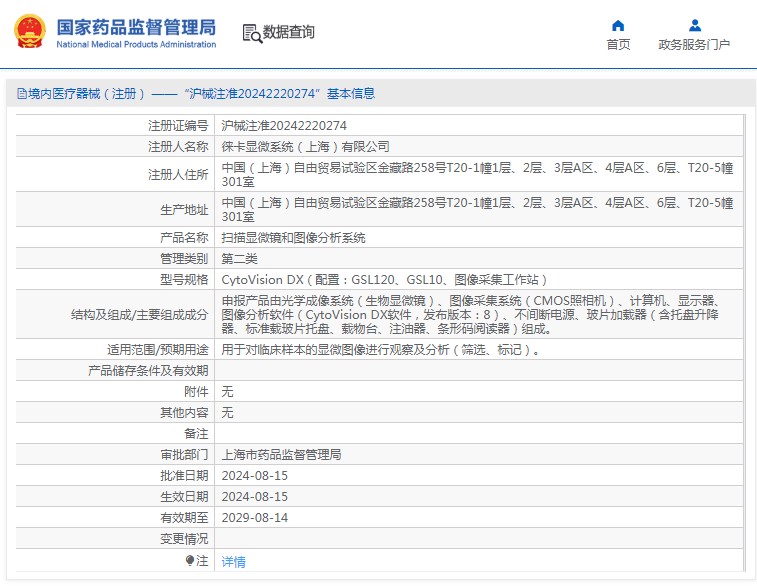This screenshot has height=586, width=757.
Task: Click the 生产地址 label
Action: click(184, 210)
